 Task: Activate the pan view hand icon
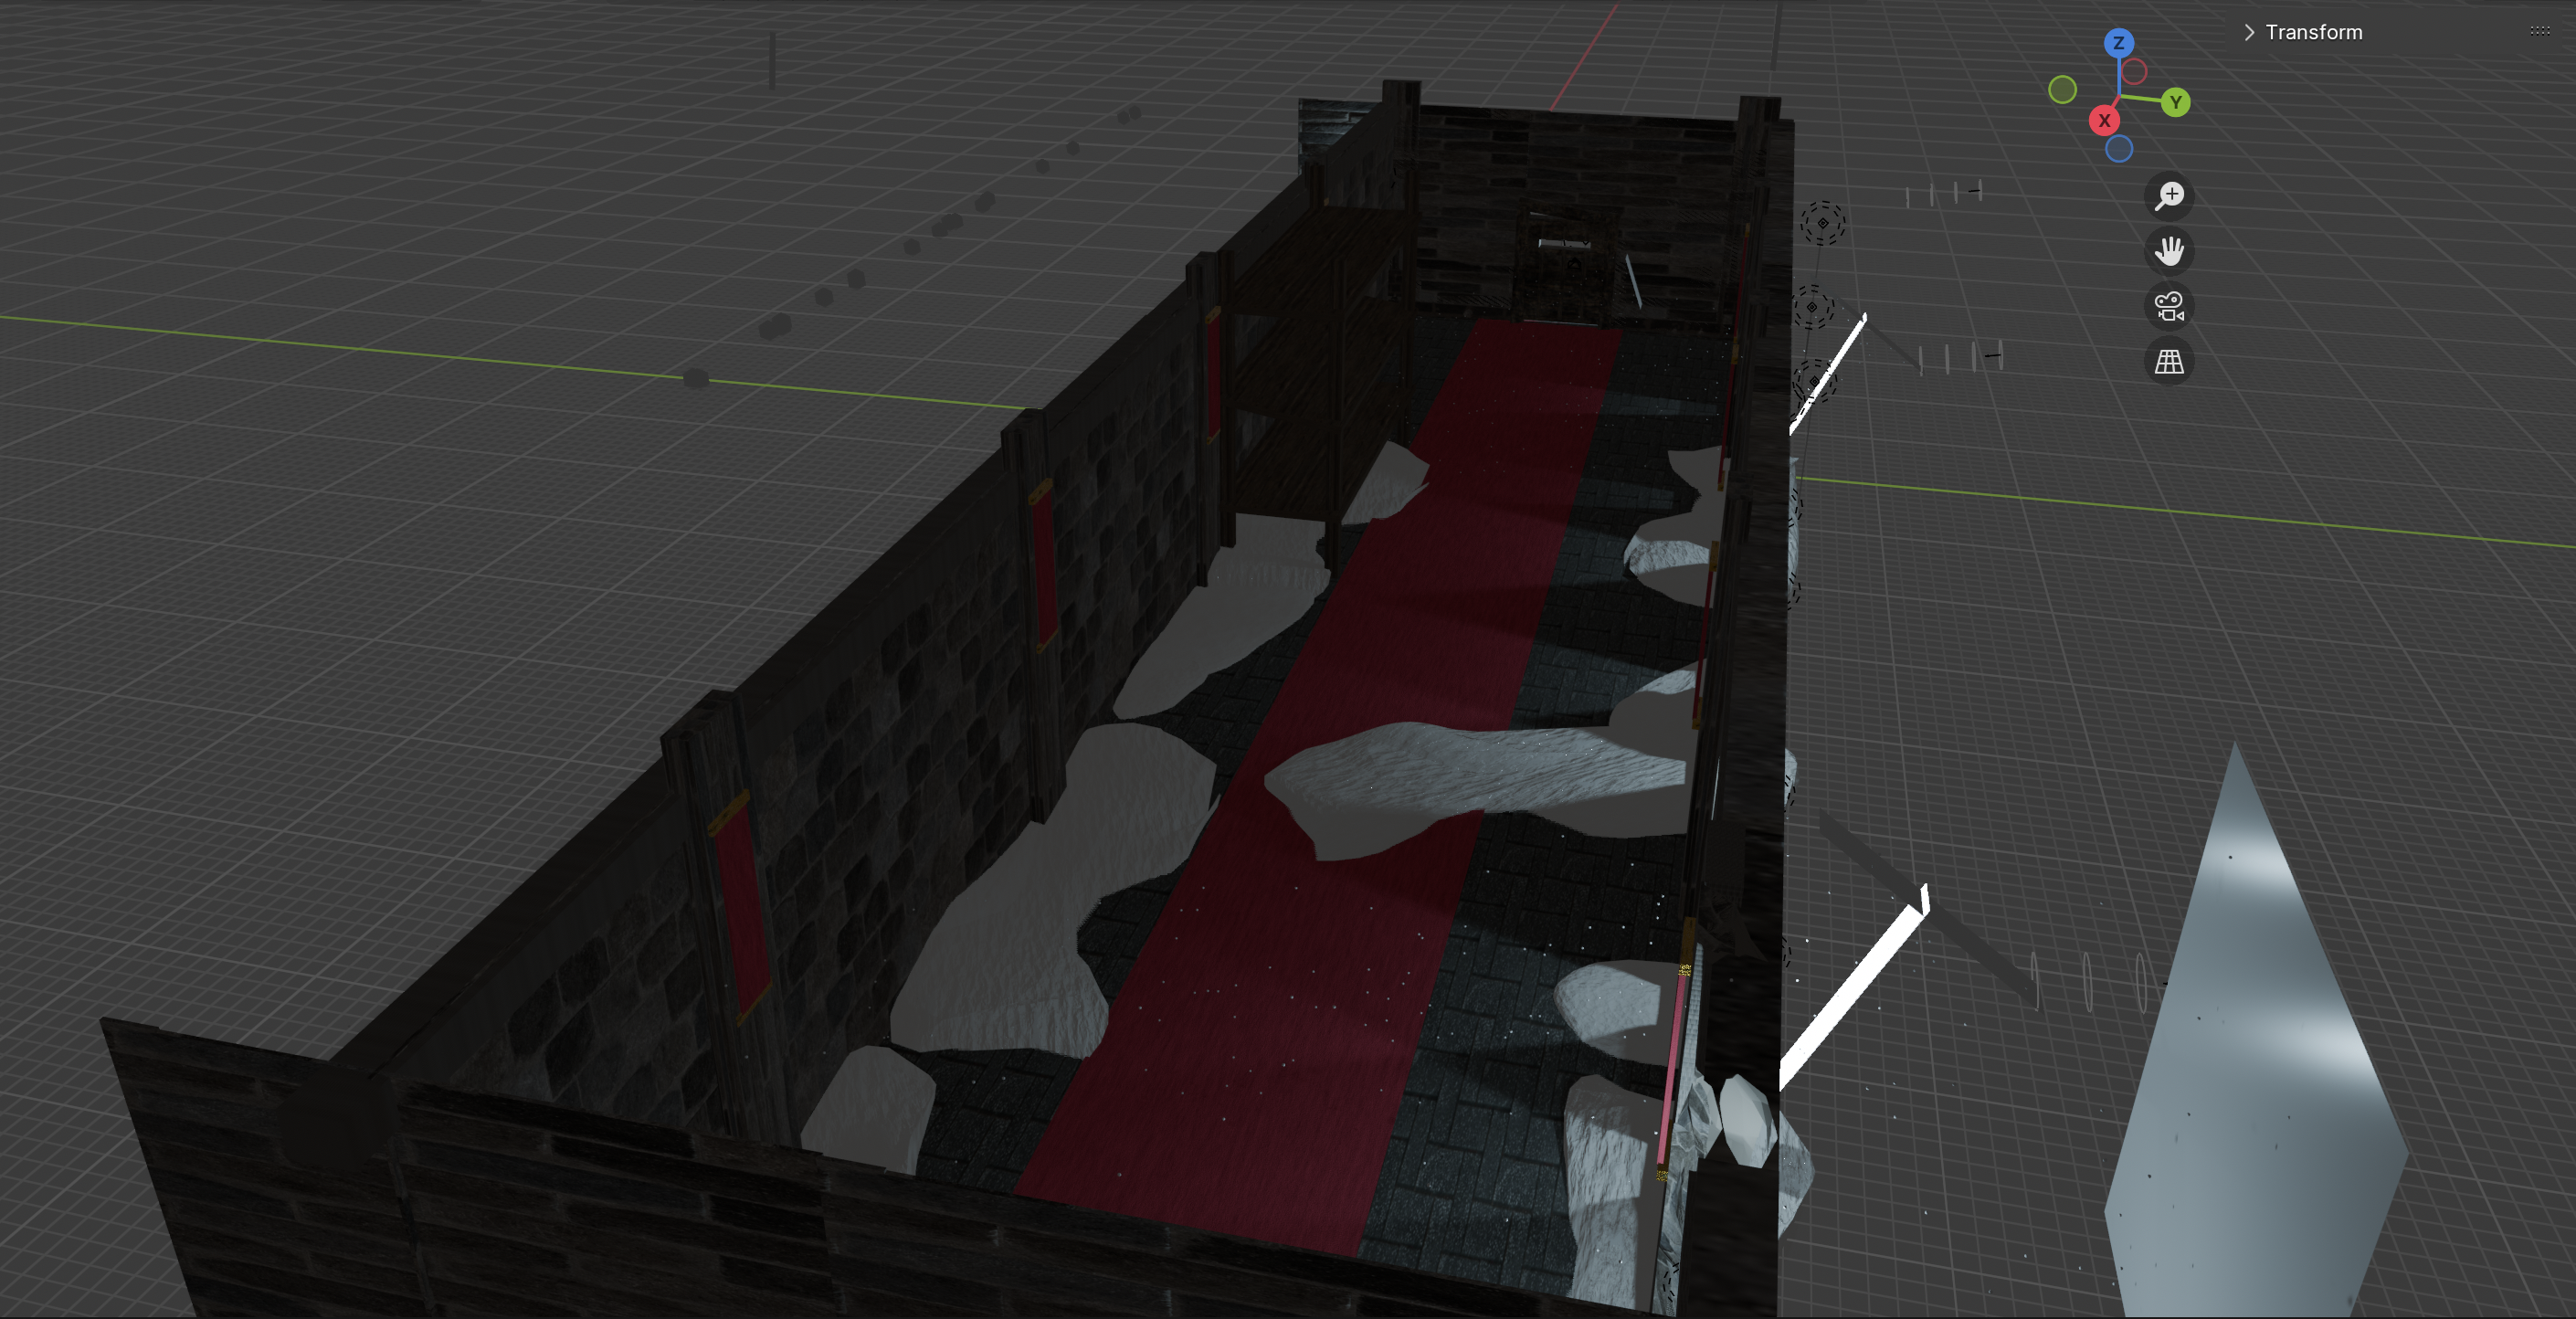[2169, 250]
